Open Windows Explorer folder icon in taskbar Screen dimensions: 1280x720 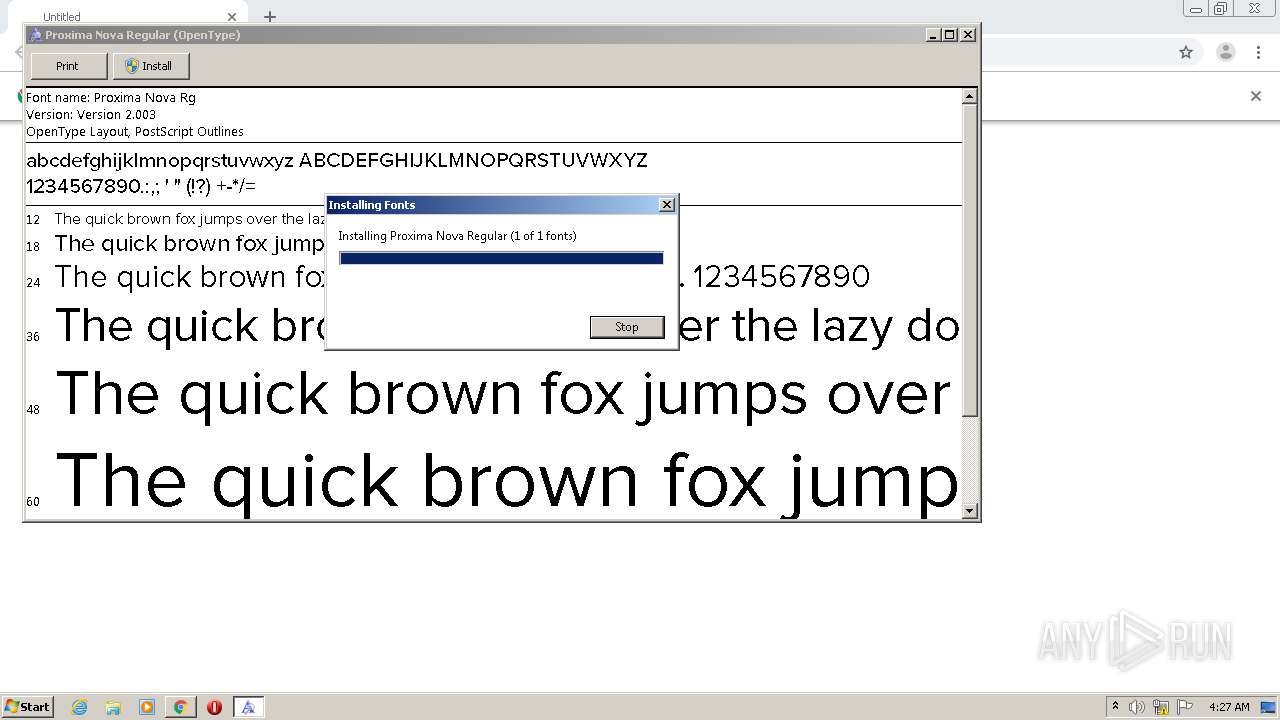[113, 707]
